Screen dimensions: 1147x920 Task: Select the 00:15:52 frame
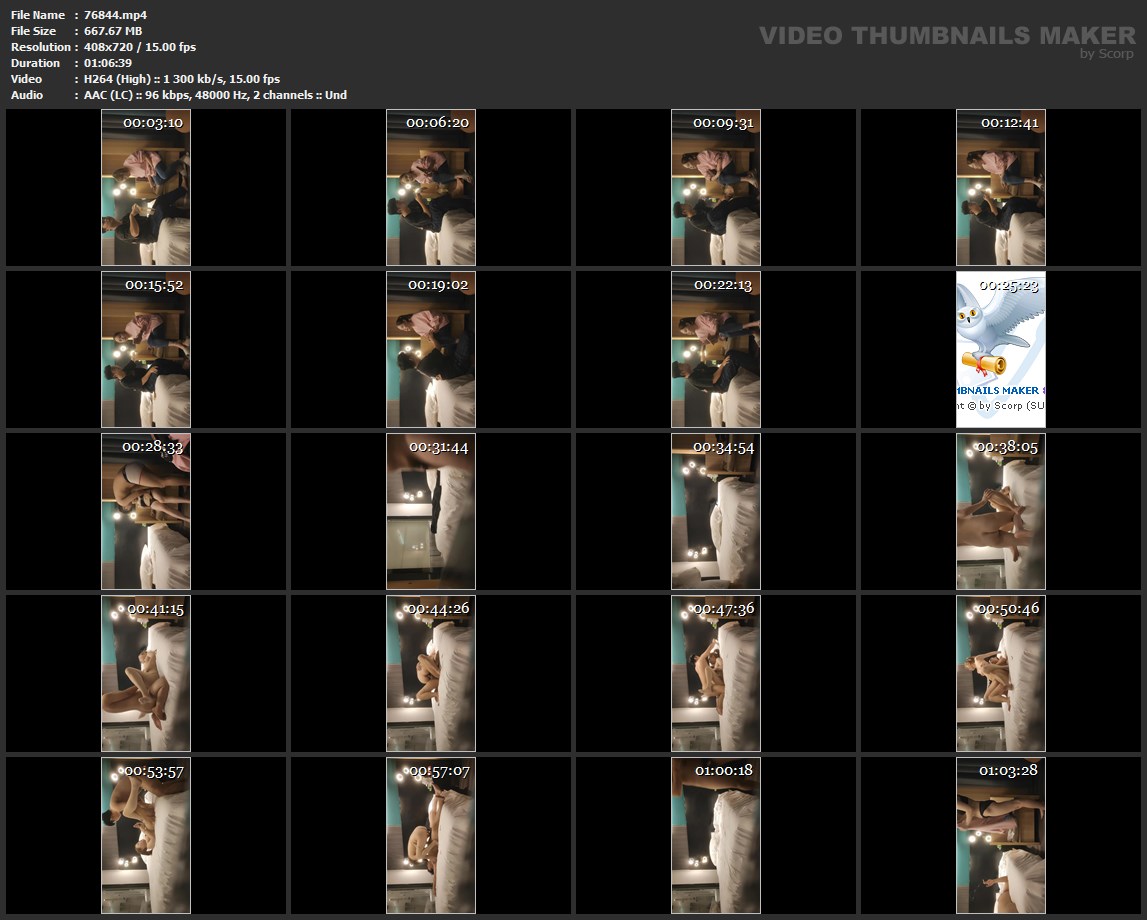coord(146,350)
